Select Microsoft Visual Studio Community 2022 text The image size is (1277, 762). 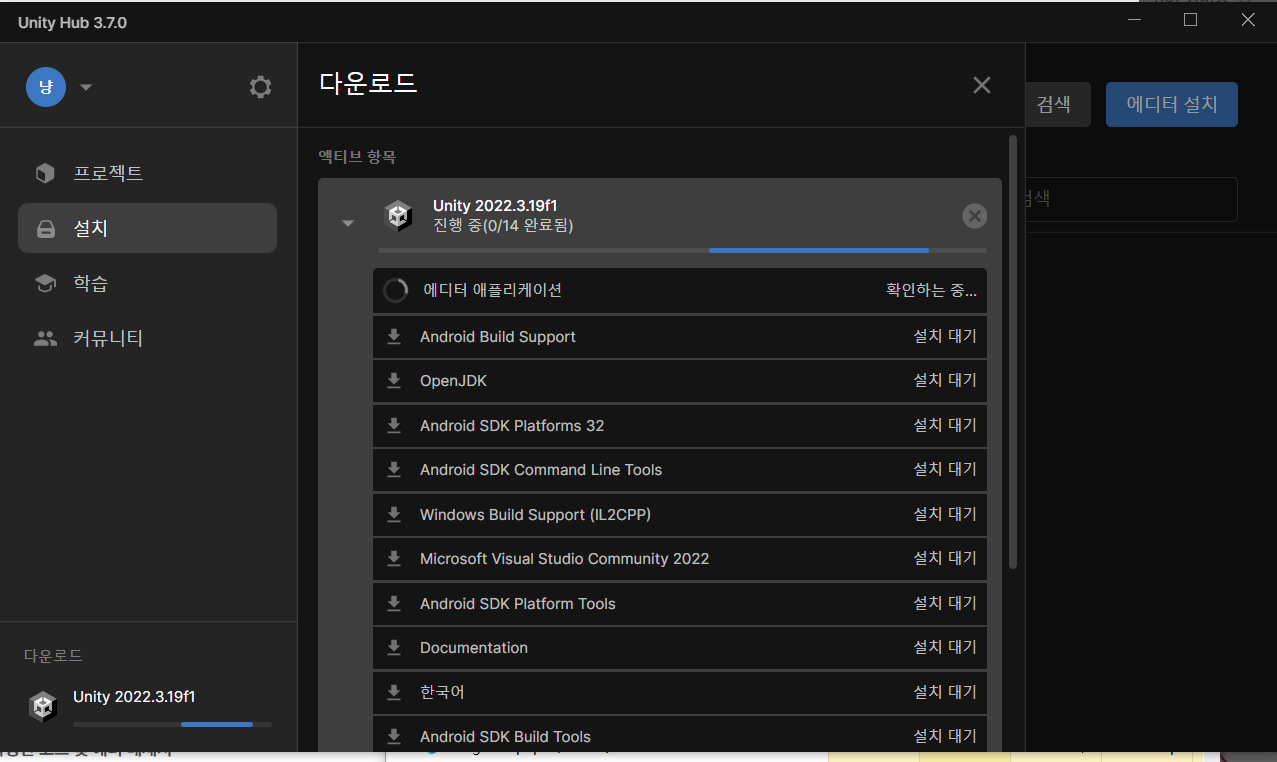coord(564,559)
